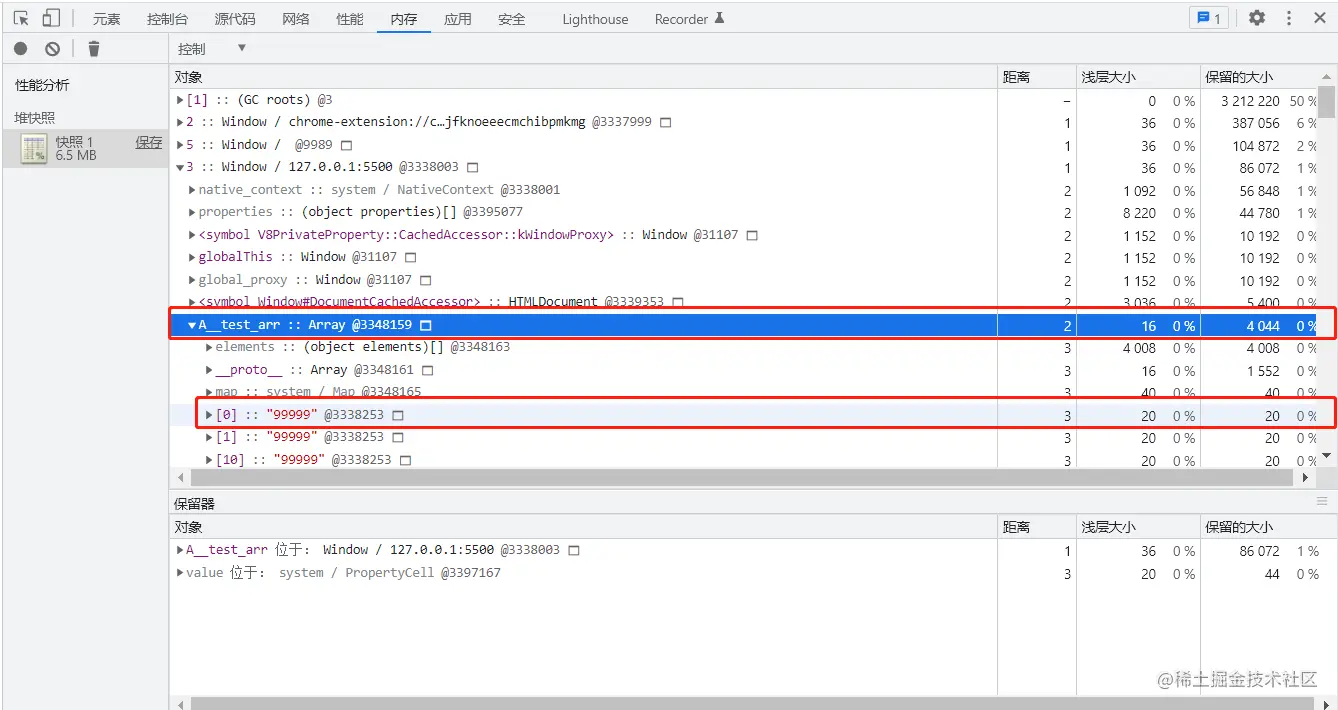Screen dimensions: 1338x710
Task: Toggle device toolbar icon
Action: (51, 18)
